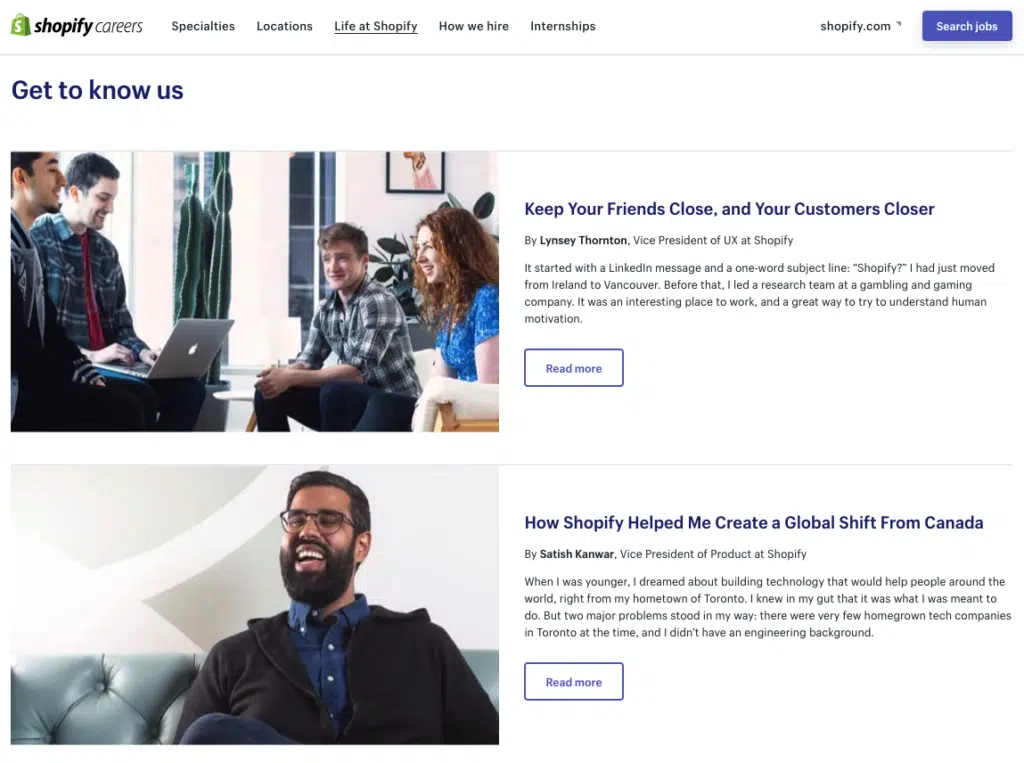
Task: Click the author name Satish Kanwar
Action: 577,554
